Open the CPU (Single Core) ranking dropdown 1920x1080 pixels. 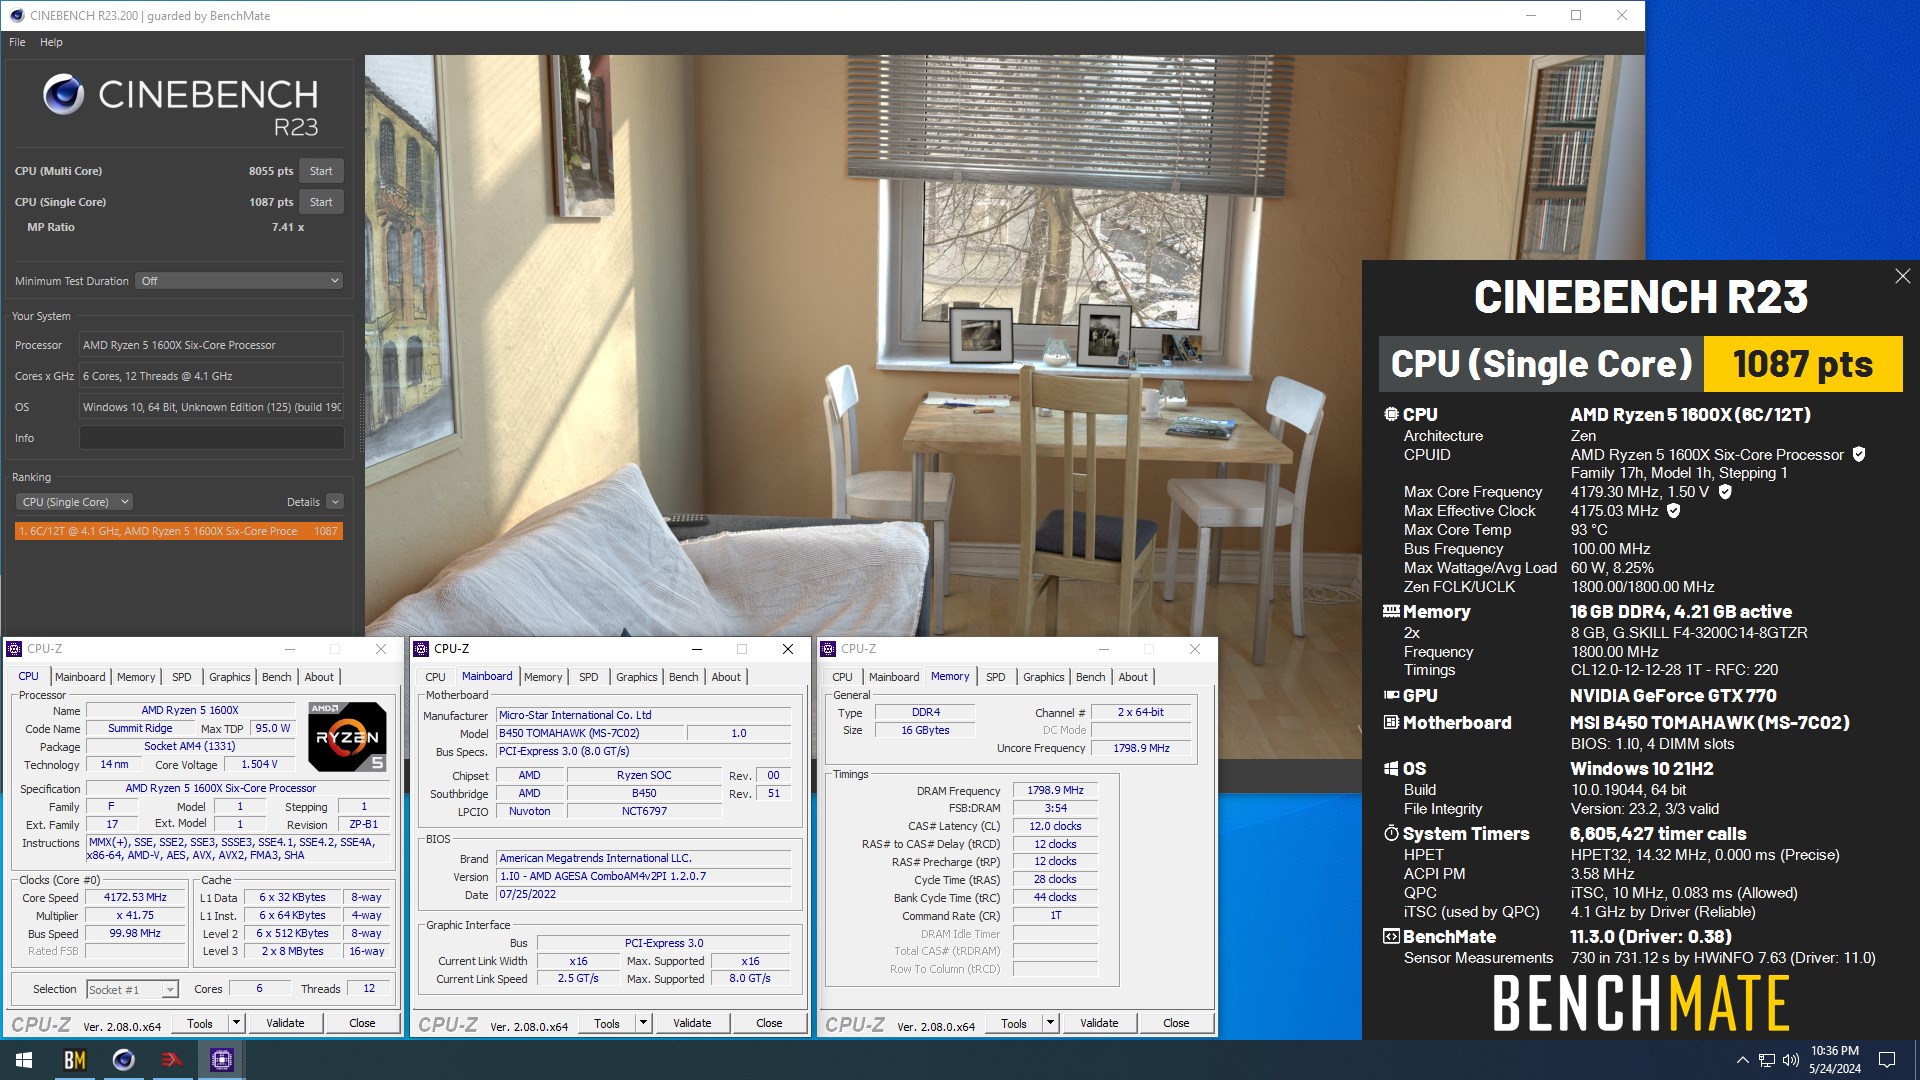click(74, 502)
